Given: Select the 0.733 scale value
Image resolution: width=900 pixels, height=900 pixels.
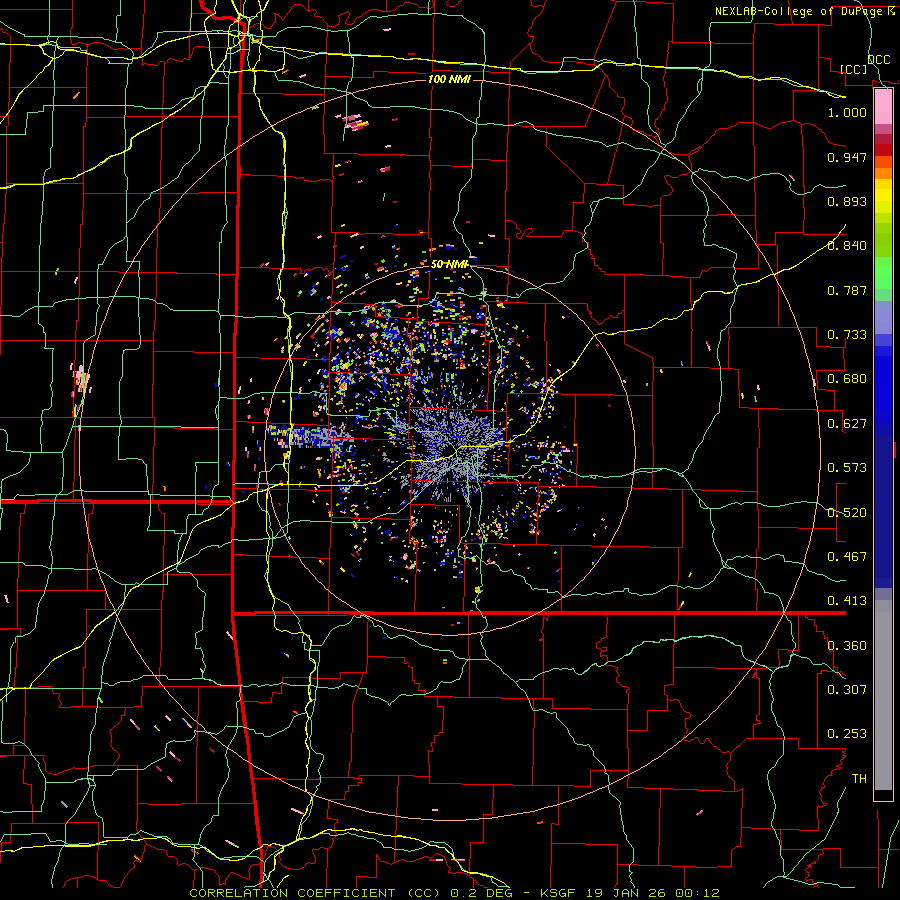Looking at the screenshot, I should 847,335.
